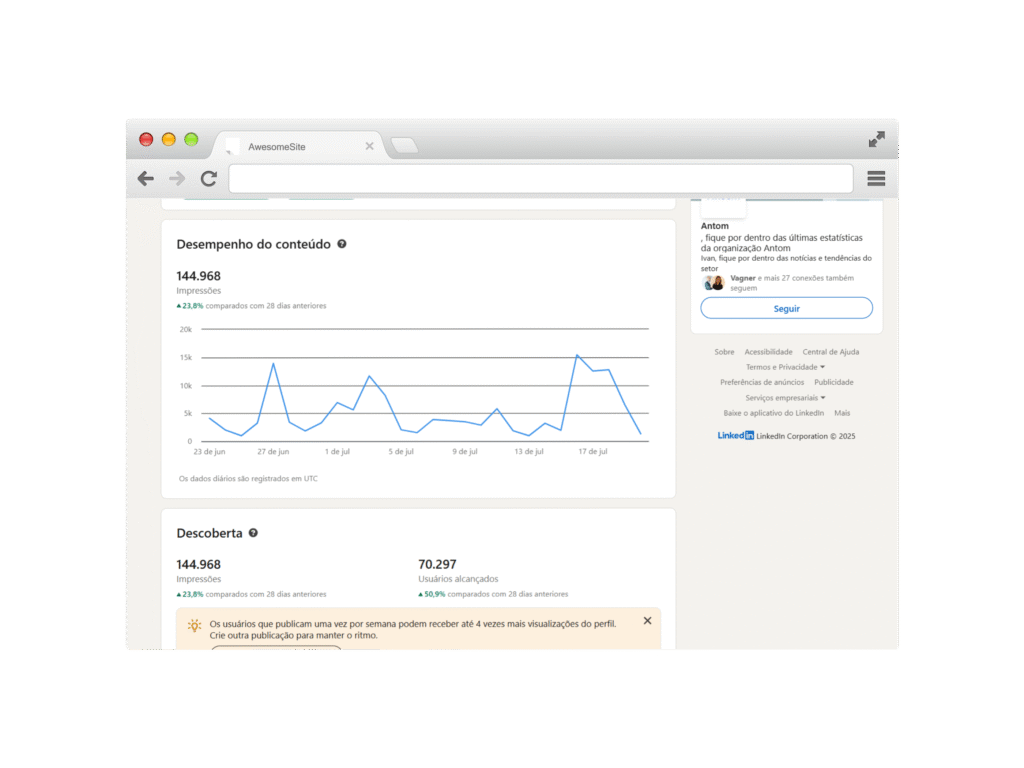
Task: Reload the page with refresh icon
Action: coord(208,179)
